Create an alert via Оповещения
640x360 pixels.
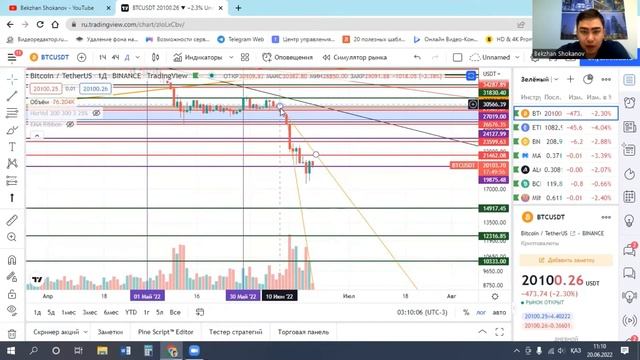[x=287, y=58]
